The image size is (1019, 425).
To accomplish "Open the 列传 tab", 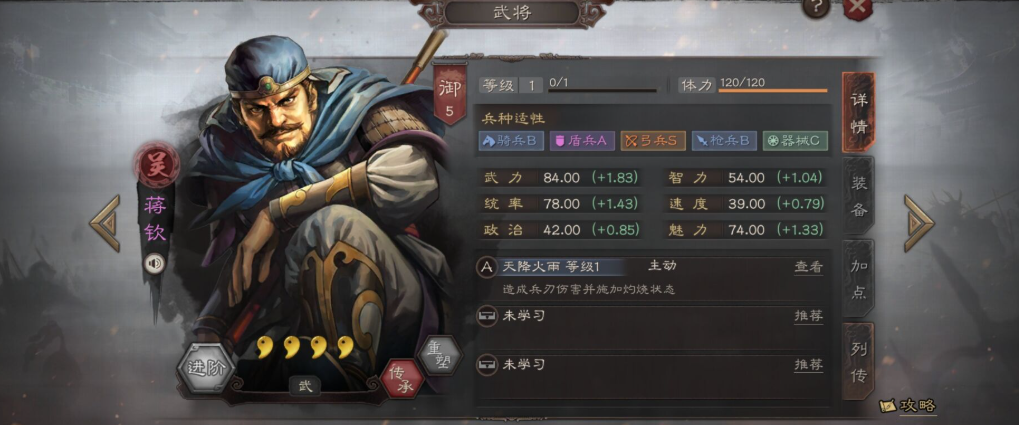I will pyautogui.click(x=859, y=361).
